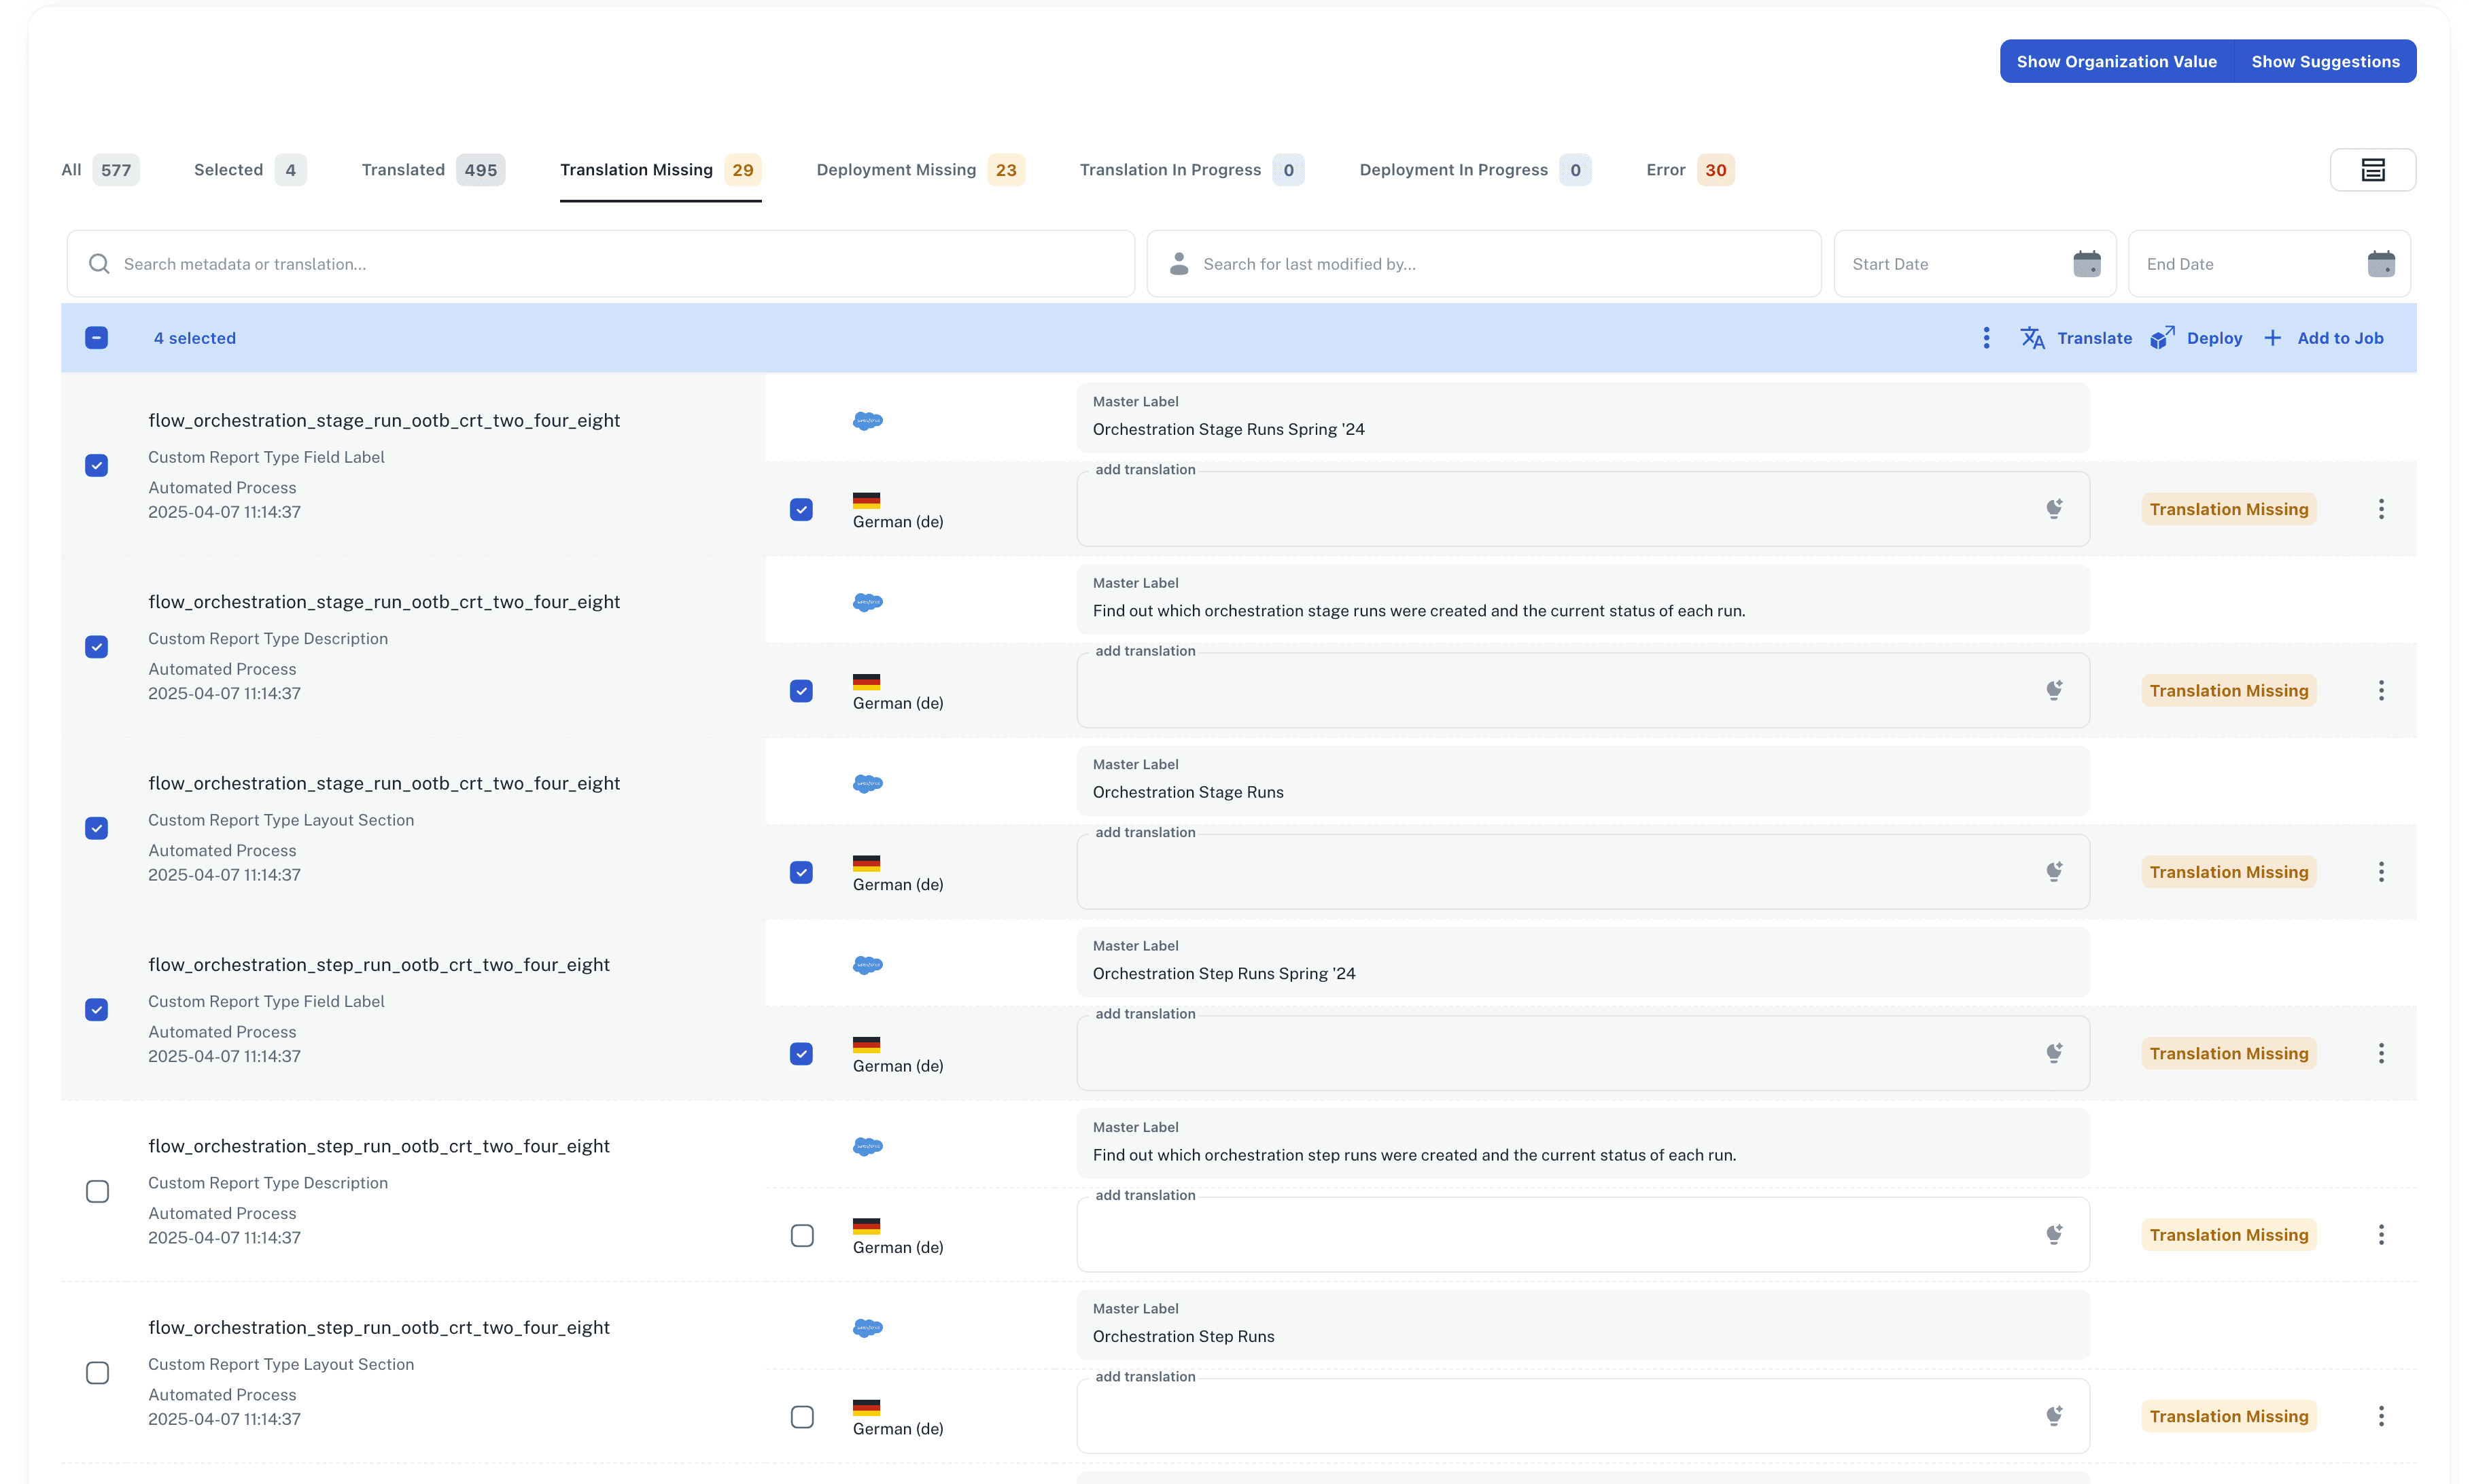Check the step run Custom Report Type Description row
This screenshot has width=2470, height=1484.
coord(97,1192)
